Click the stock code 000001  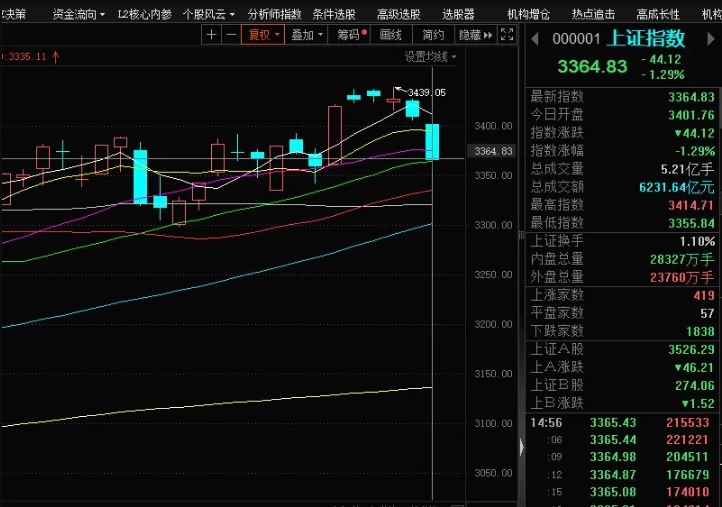click(576, 39)
